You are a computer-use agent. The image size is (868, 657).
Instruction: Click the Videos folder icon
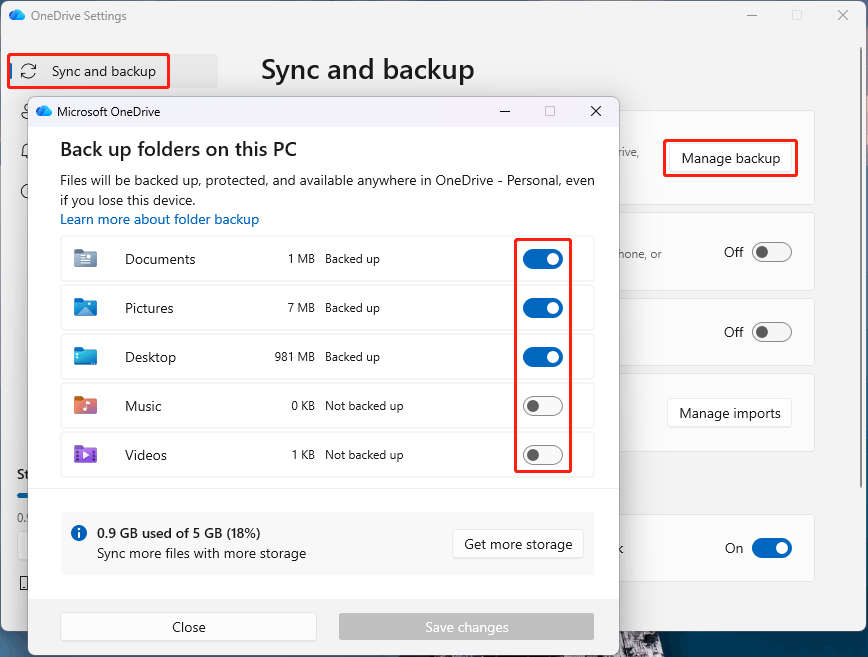[85, 454]
